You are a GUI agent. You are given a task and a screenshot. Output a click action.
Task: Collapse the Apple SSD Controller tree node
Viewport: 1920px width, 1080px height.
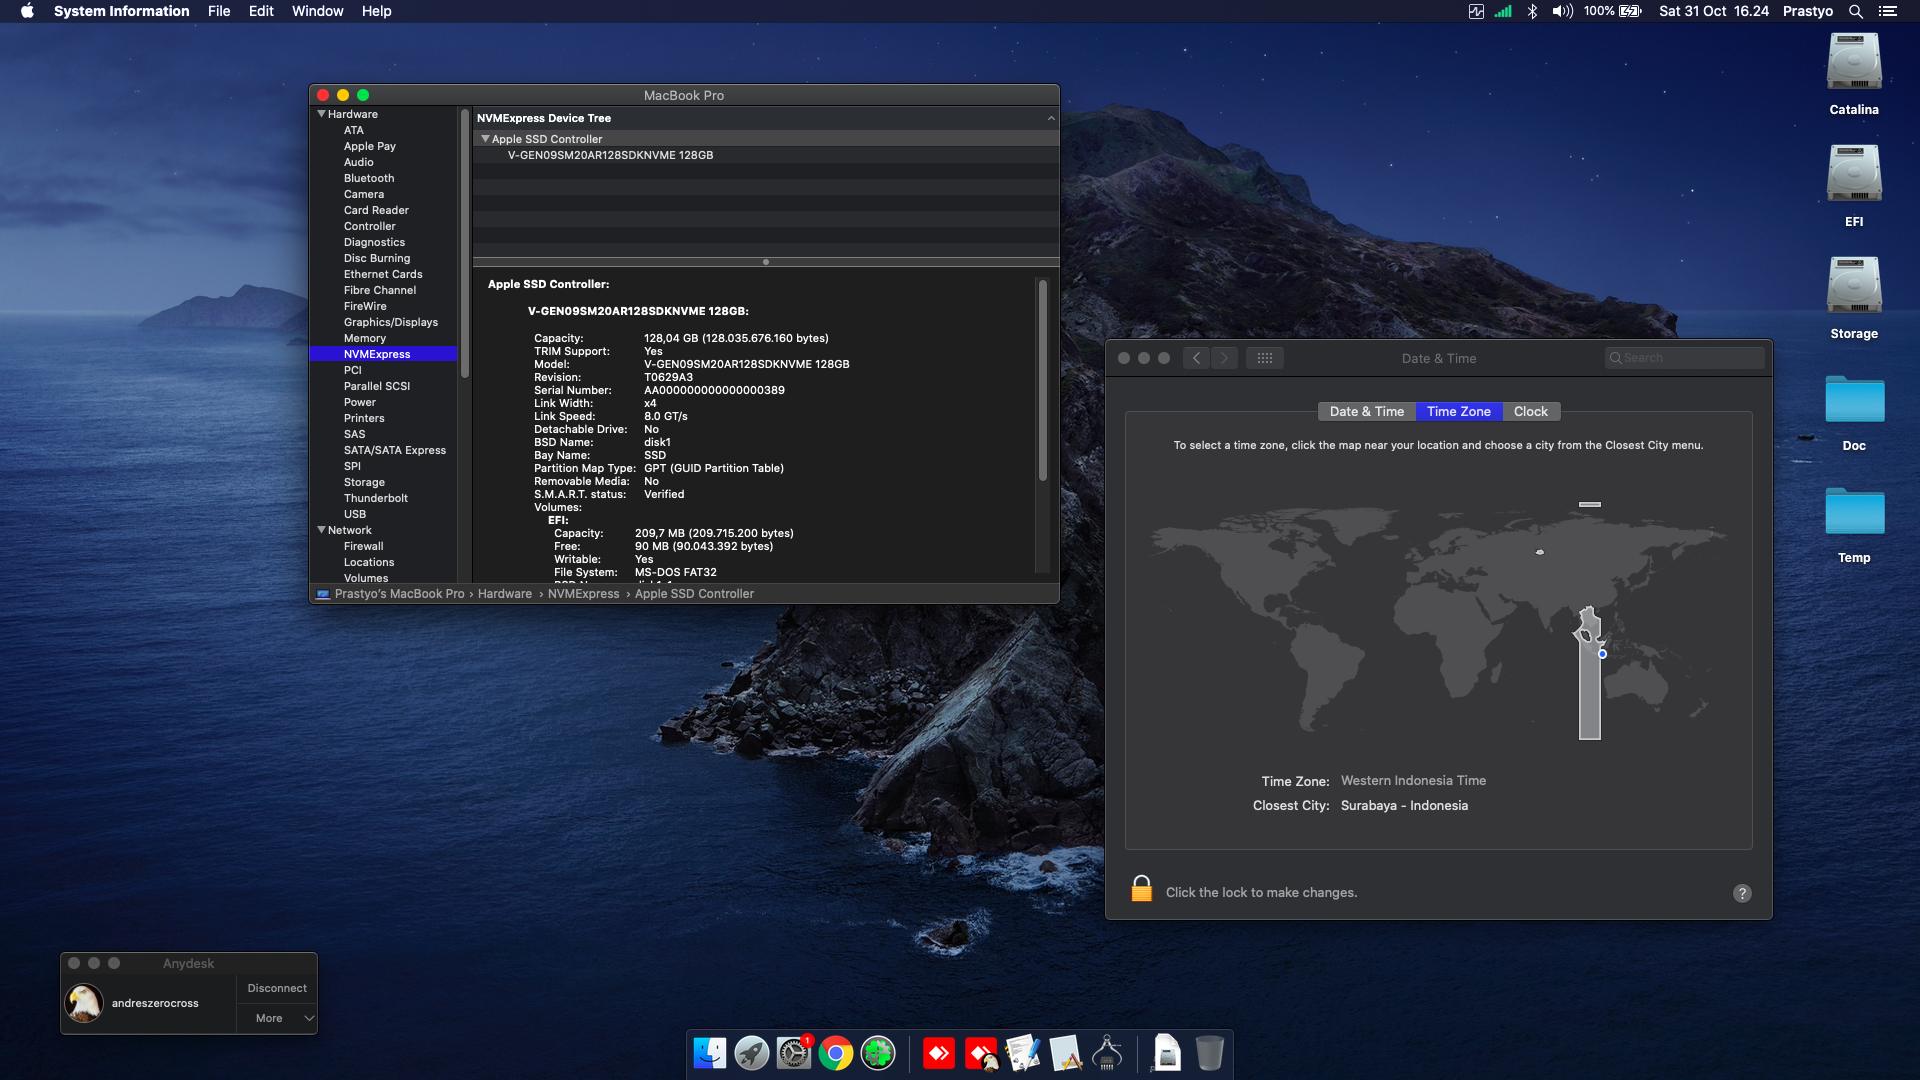coord(485,139)
